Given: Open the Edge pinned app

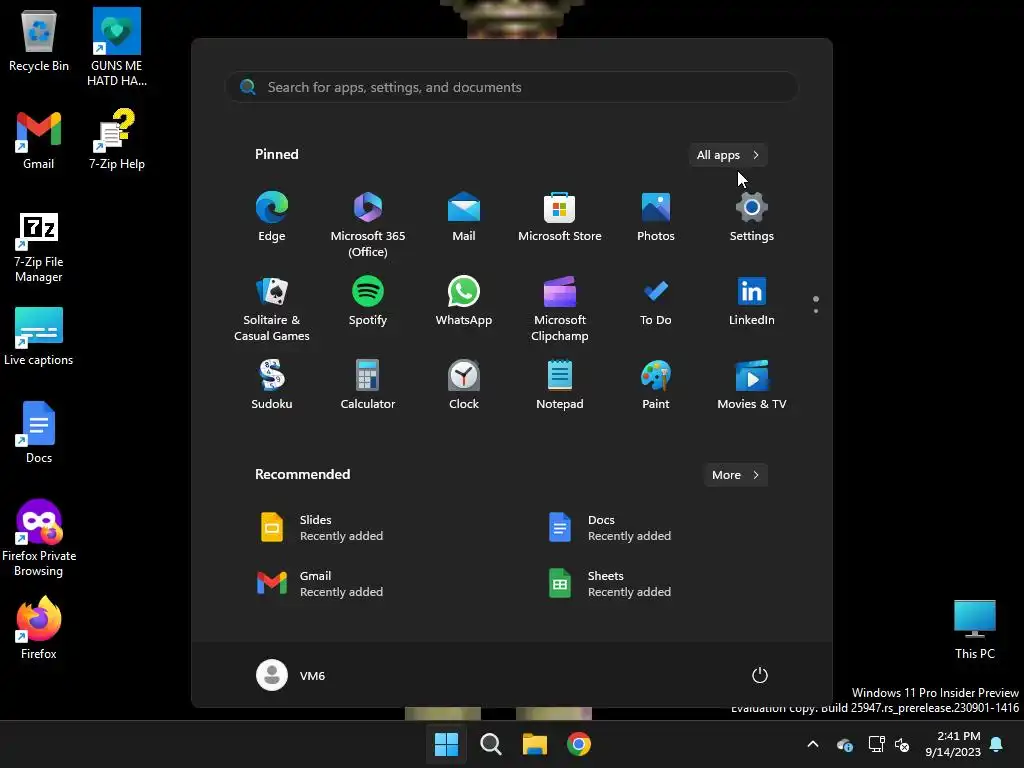Looking at the screenshot, I should [x=272, y=217].
